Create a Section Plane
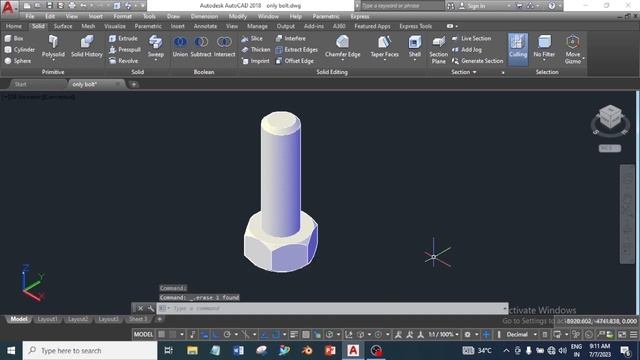Viewport: 640px width, 360px height. (438, 49)
